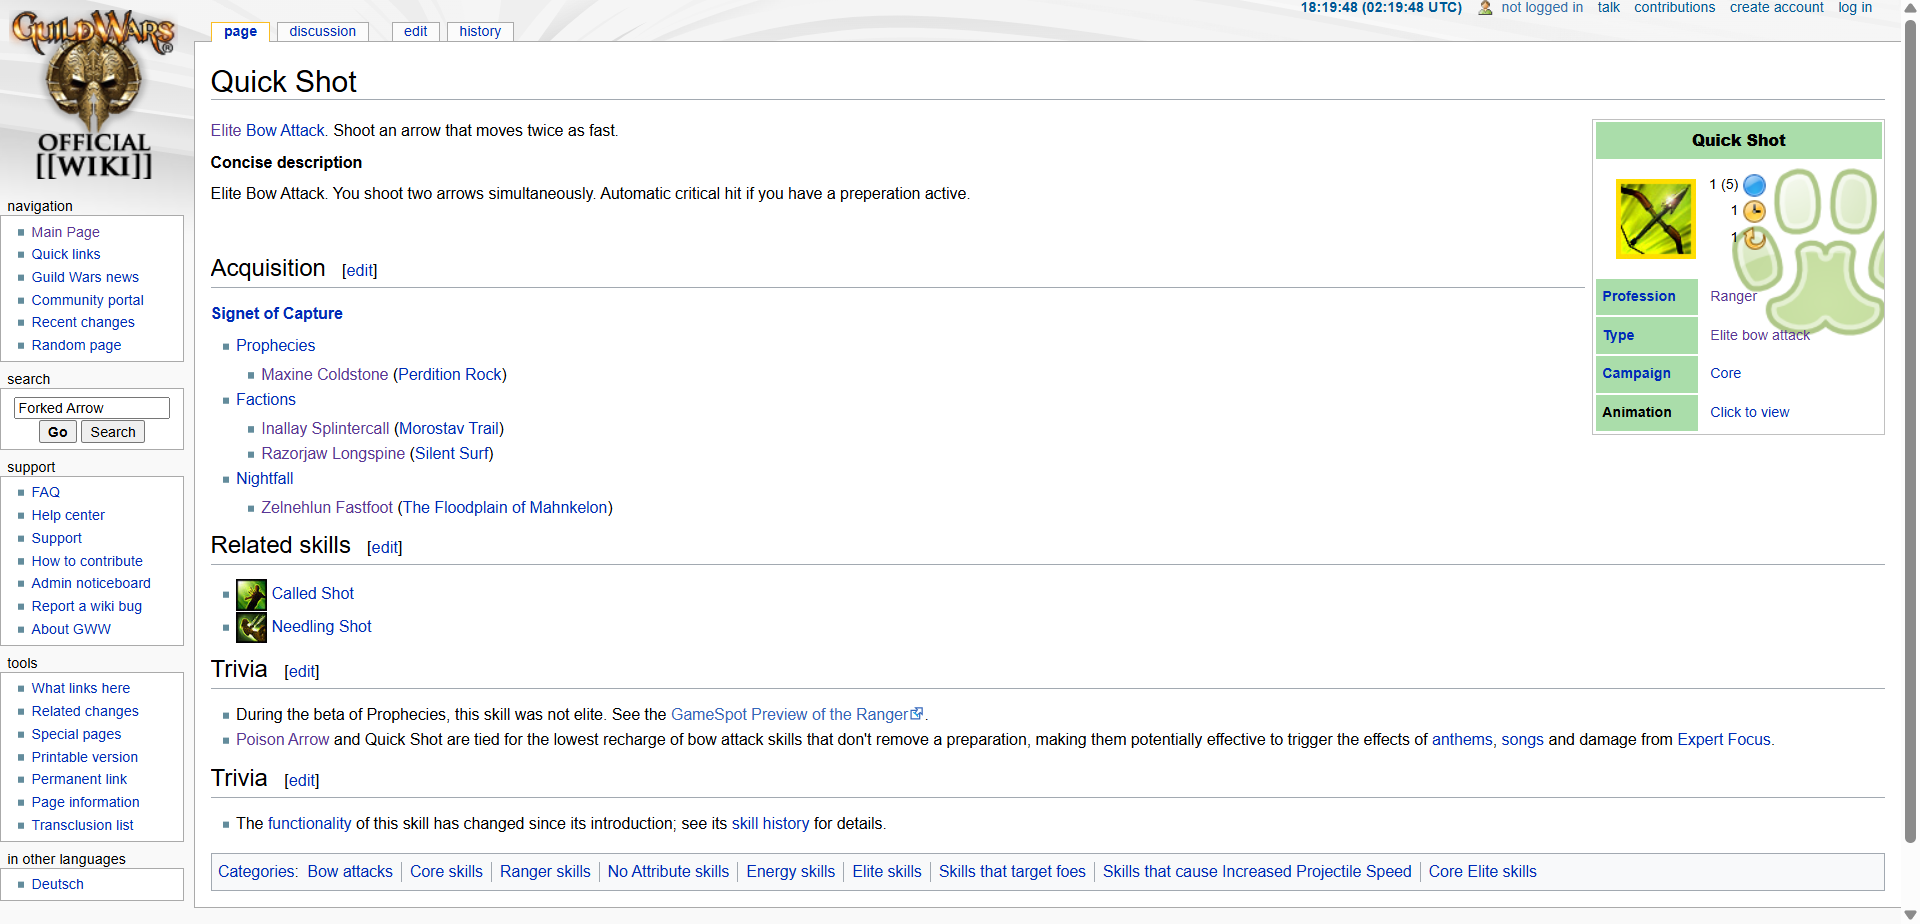Open Prophecies campaign link
1920x924 pixels.
275,345
